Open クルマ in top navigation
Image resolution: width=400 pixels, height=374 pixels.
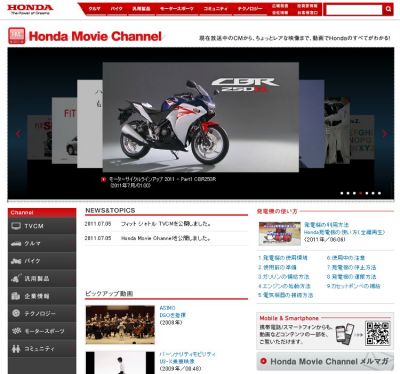tap(95, 9)
